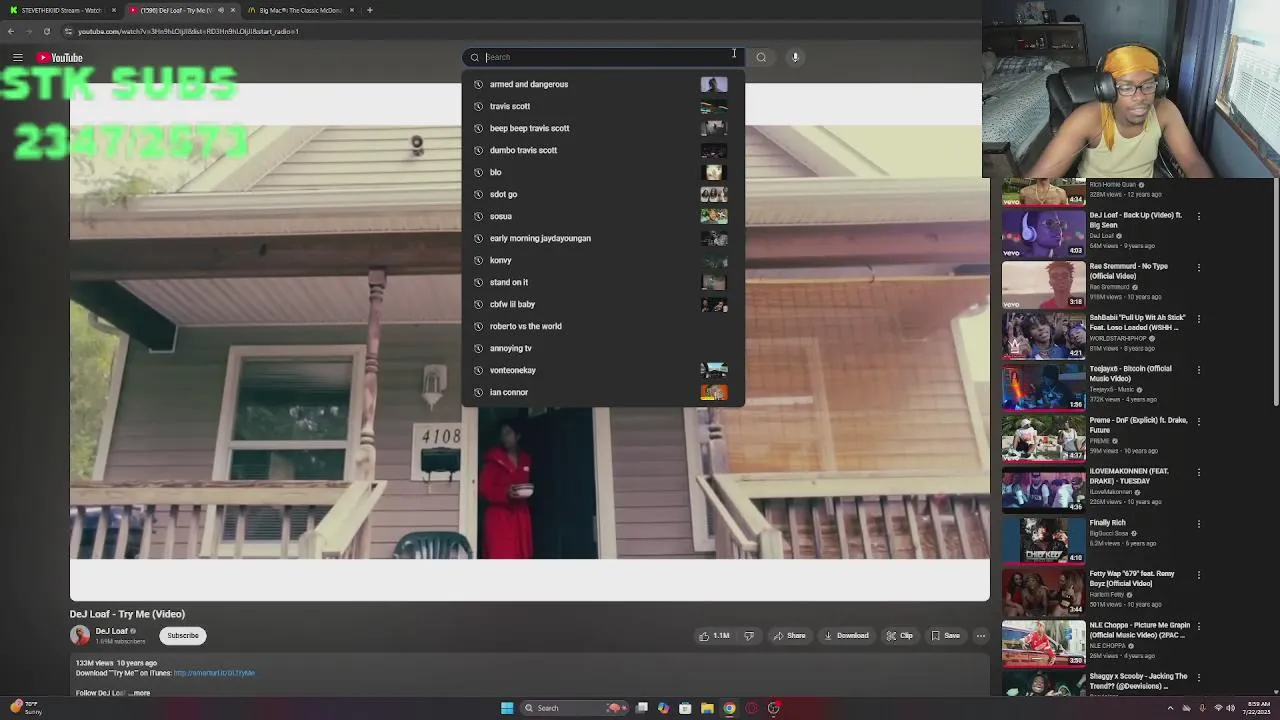Open the YouTube hamburger guide menu

18,57
